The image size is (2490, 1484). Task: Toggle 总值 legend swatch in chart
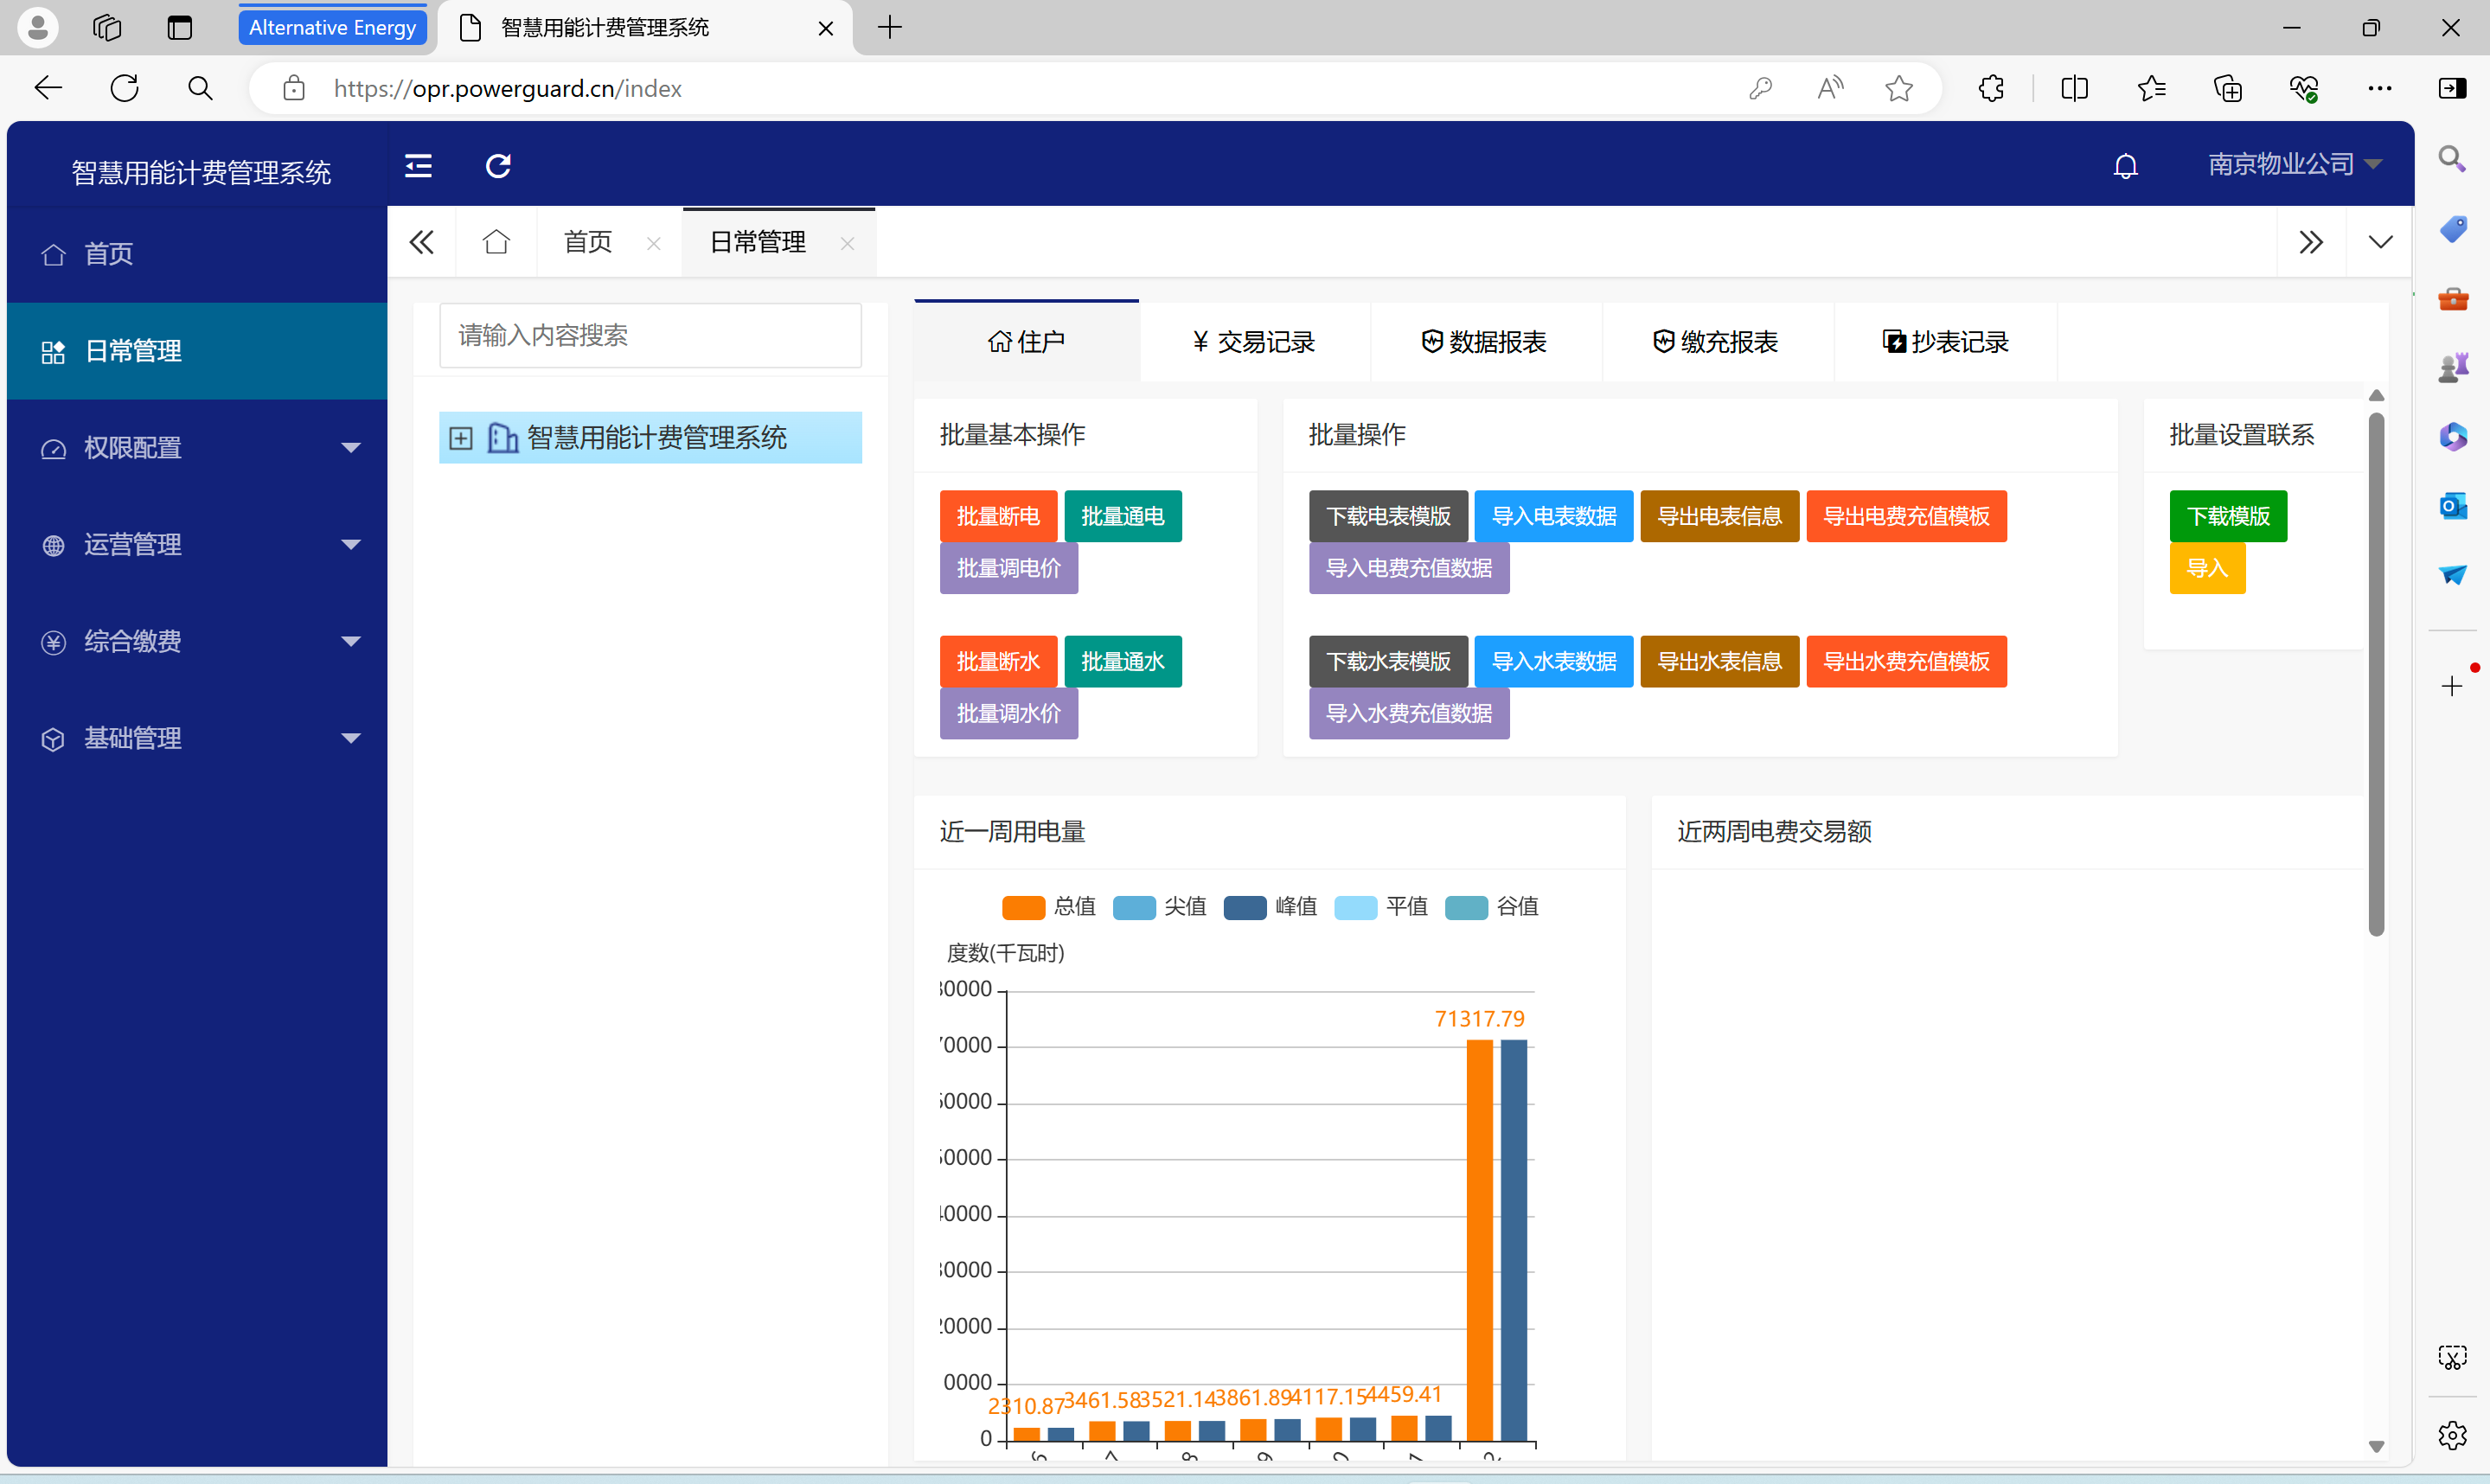1023,908
